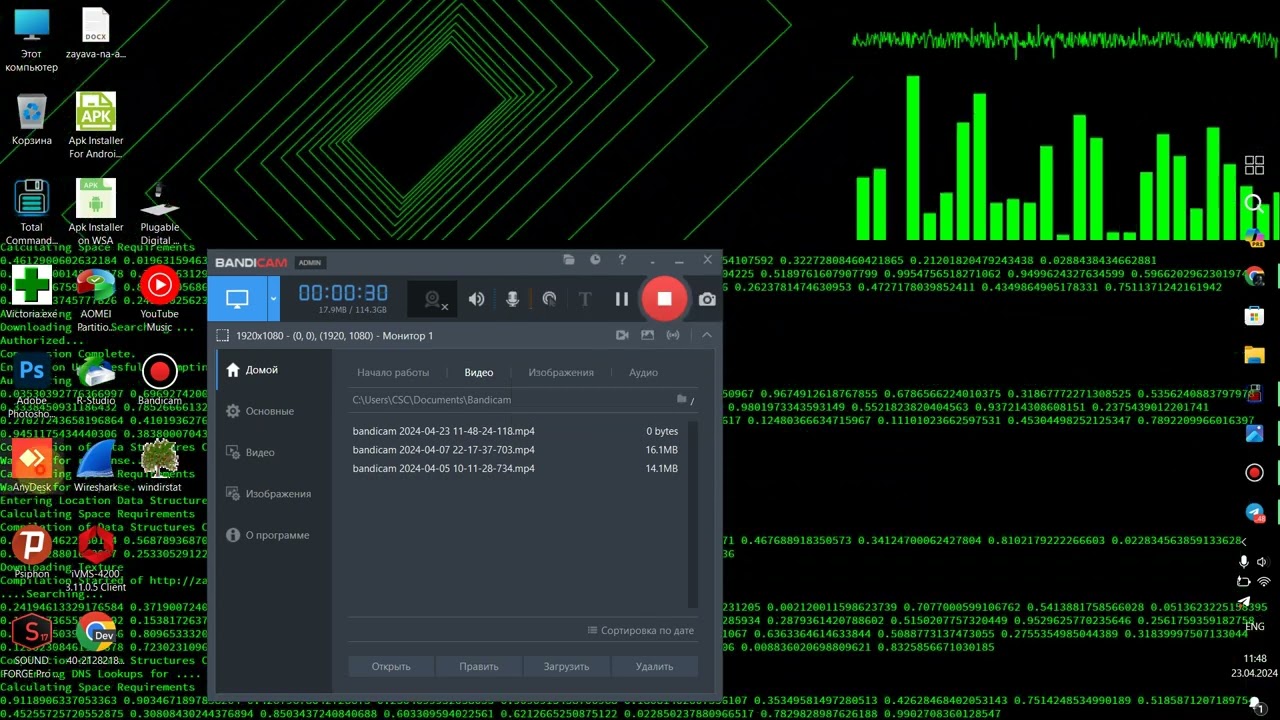Open Chrome in the taskbar
Image resolution: width=1280 pixels, height=720 pixels.
click(x=1254, y=278)
